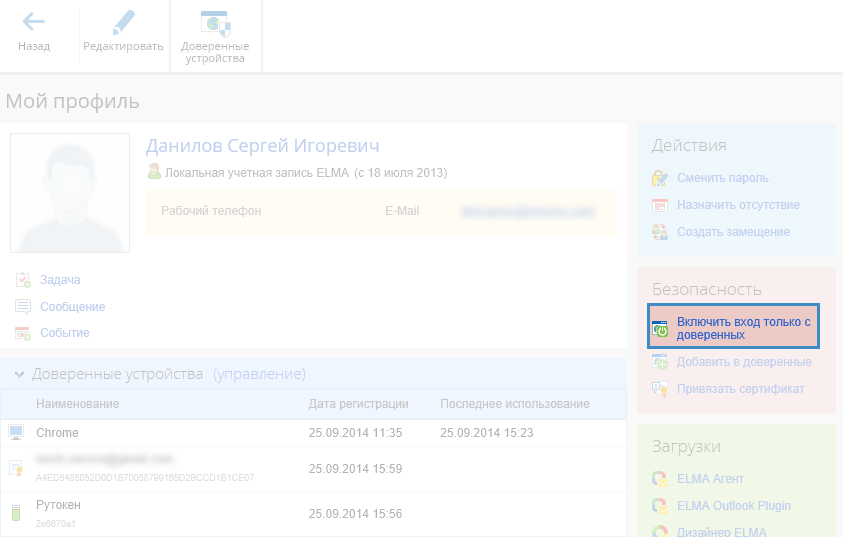Click the Рутокен device token icon
Screen dimensions: 843x537
(x=15, y=513)
